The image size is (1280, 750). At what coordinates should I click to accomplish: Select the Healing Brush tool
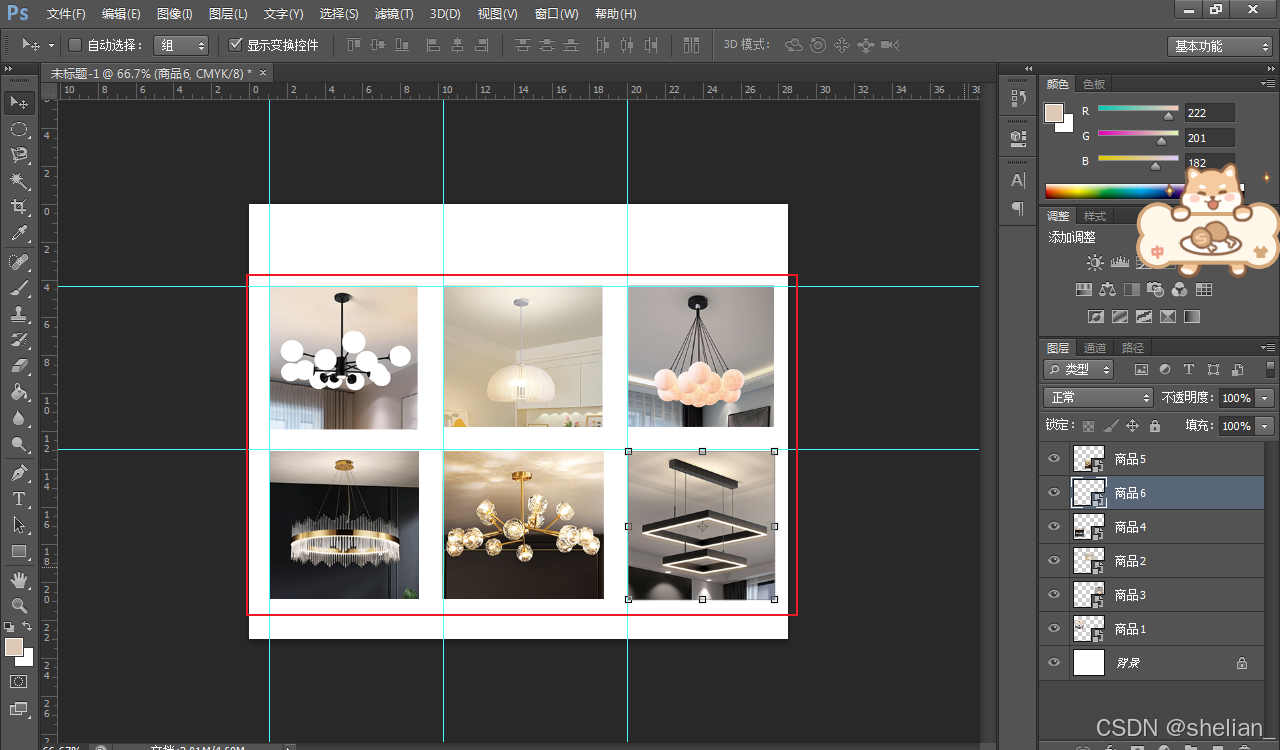19,262
